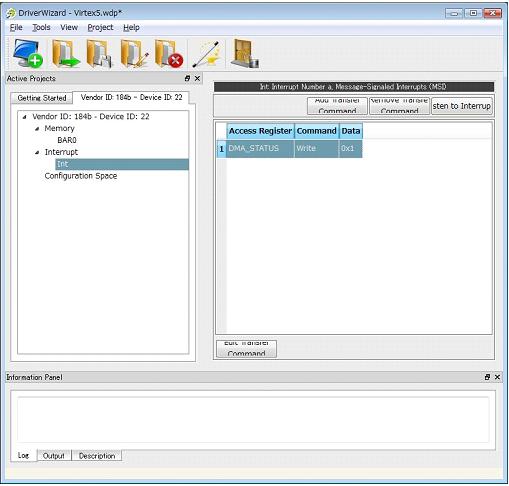
Task: Open the File menu
Action: [x=16, y=27]
